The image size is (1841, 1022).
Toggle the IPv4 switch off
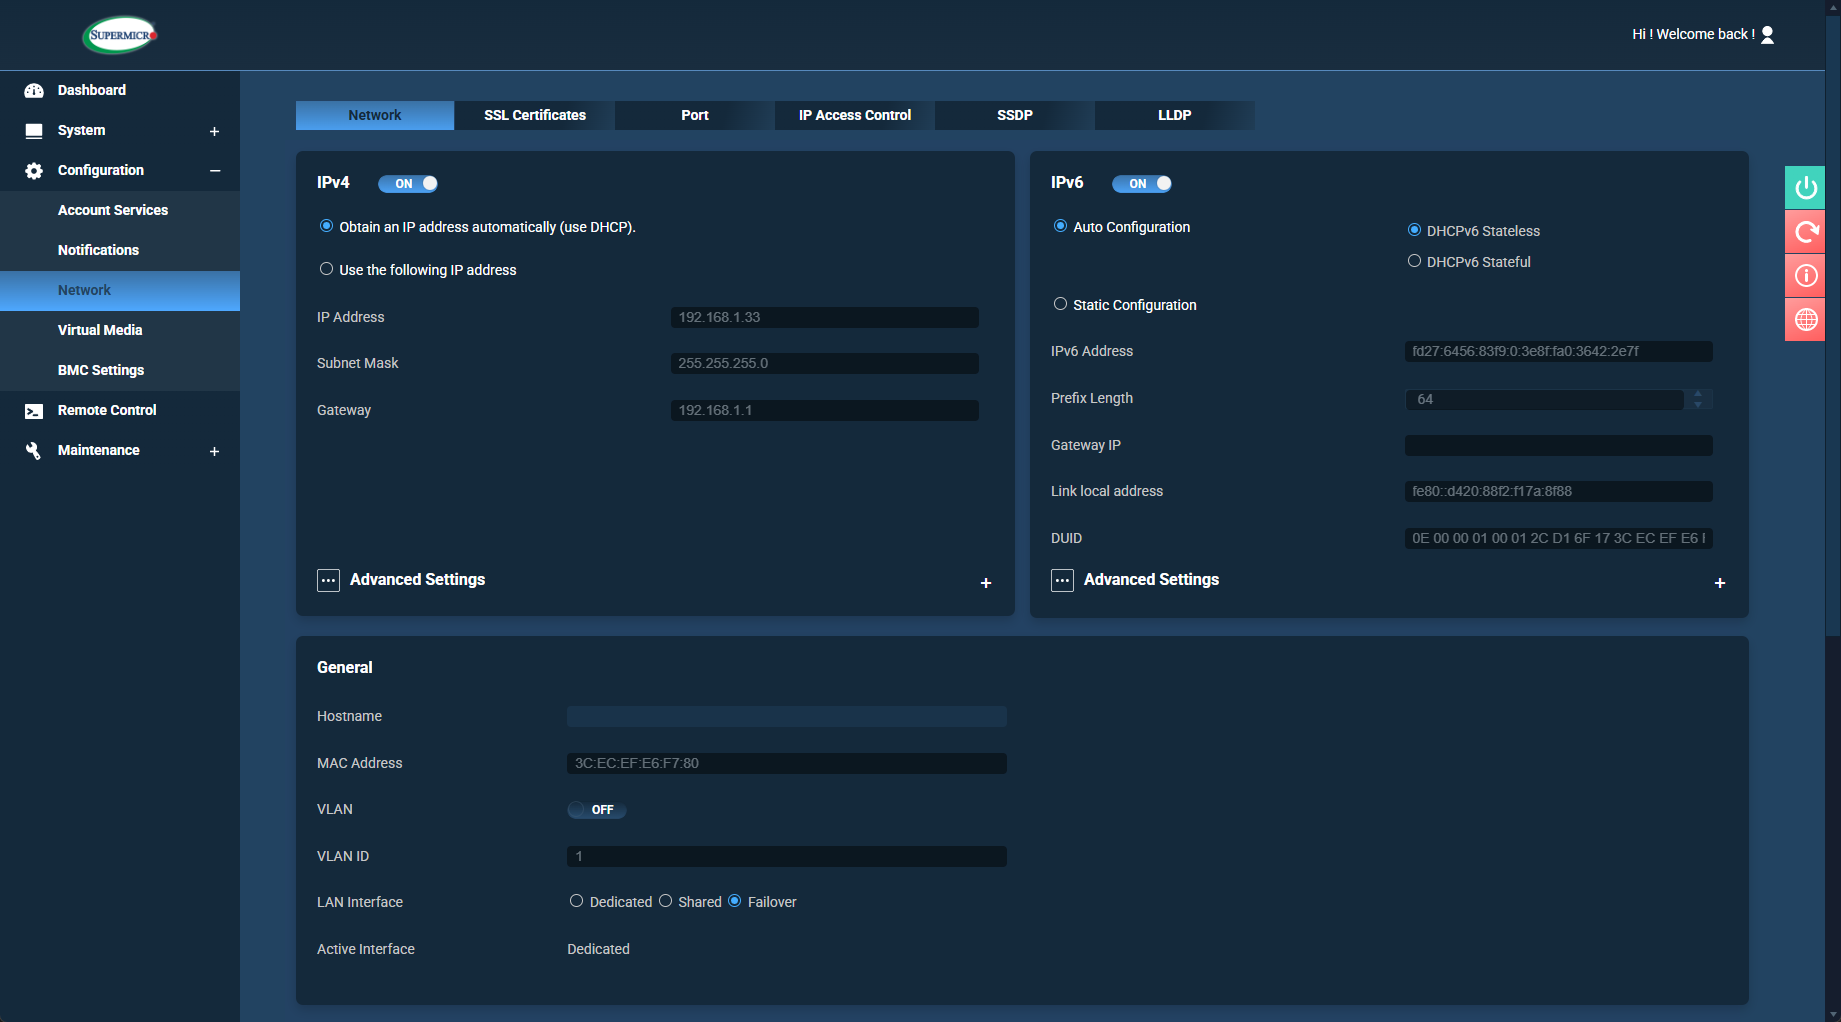click(408, 184)
